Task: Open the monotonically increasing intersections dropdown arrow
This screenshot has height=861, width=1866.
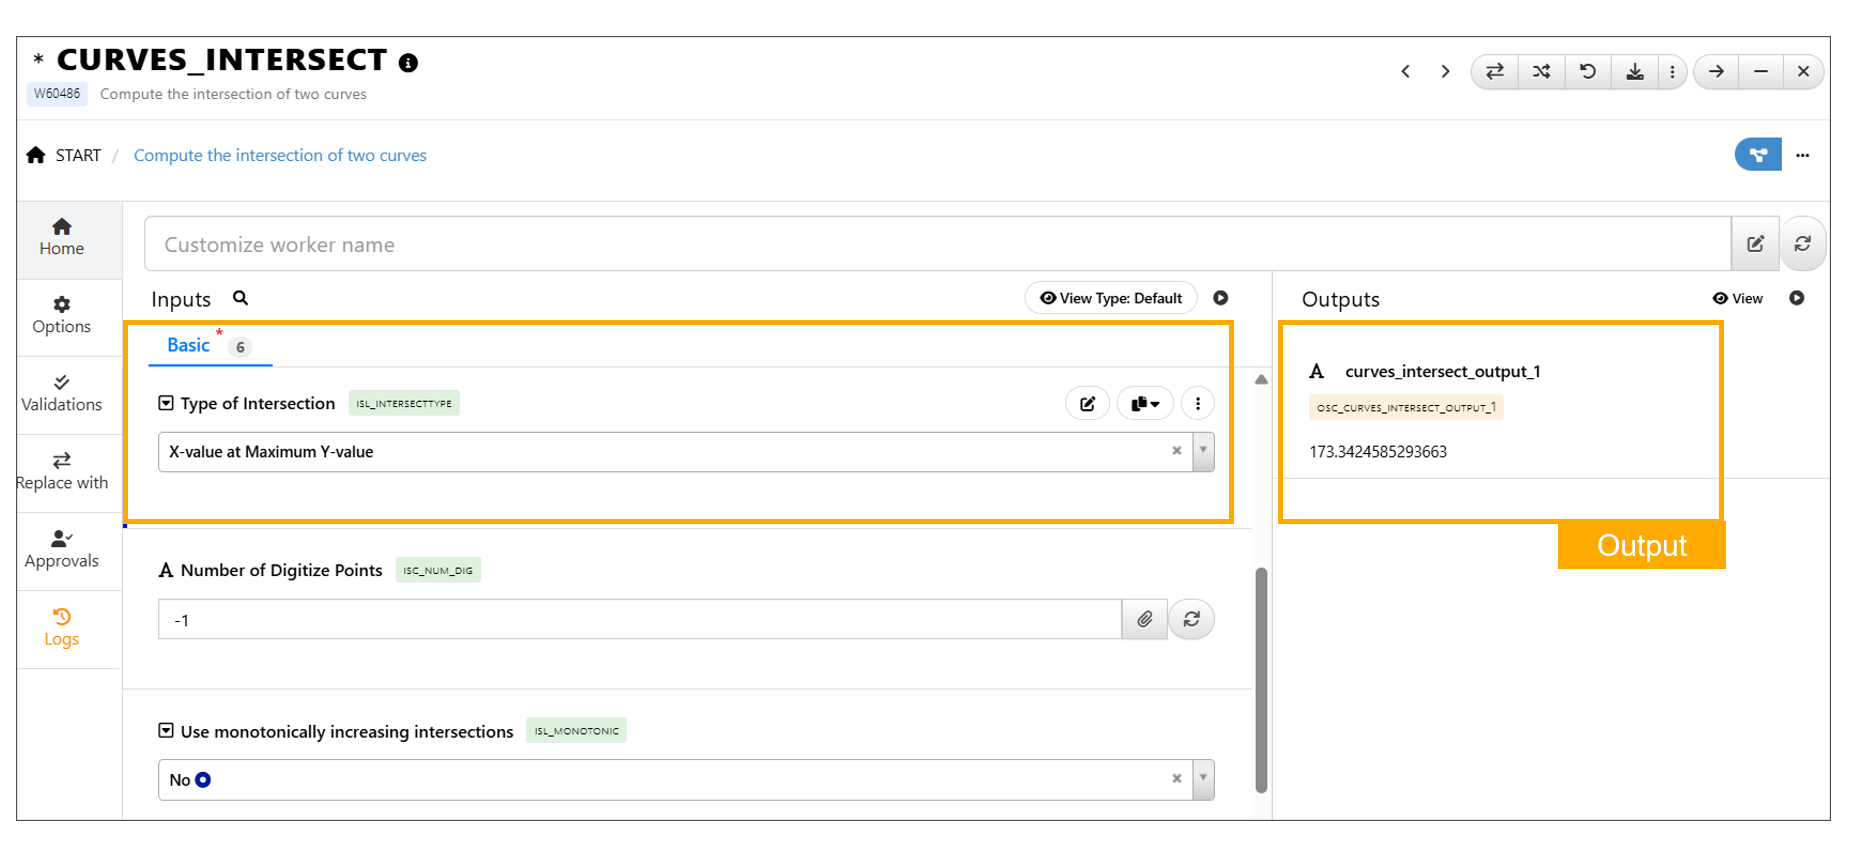Action: (1203, 779)
